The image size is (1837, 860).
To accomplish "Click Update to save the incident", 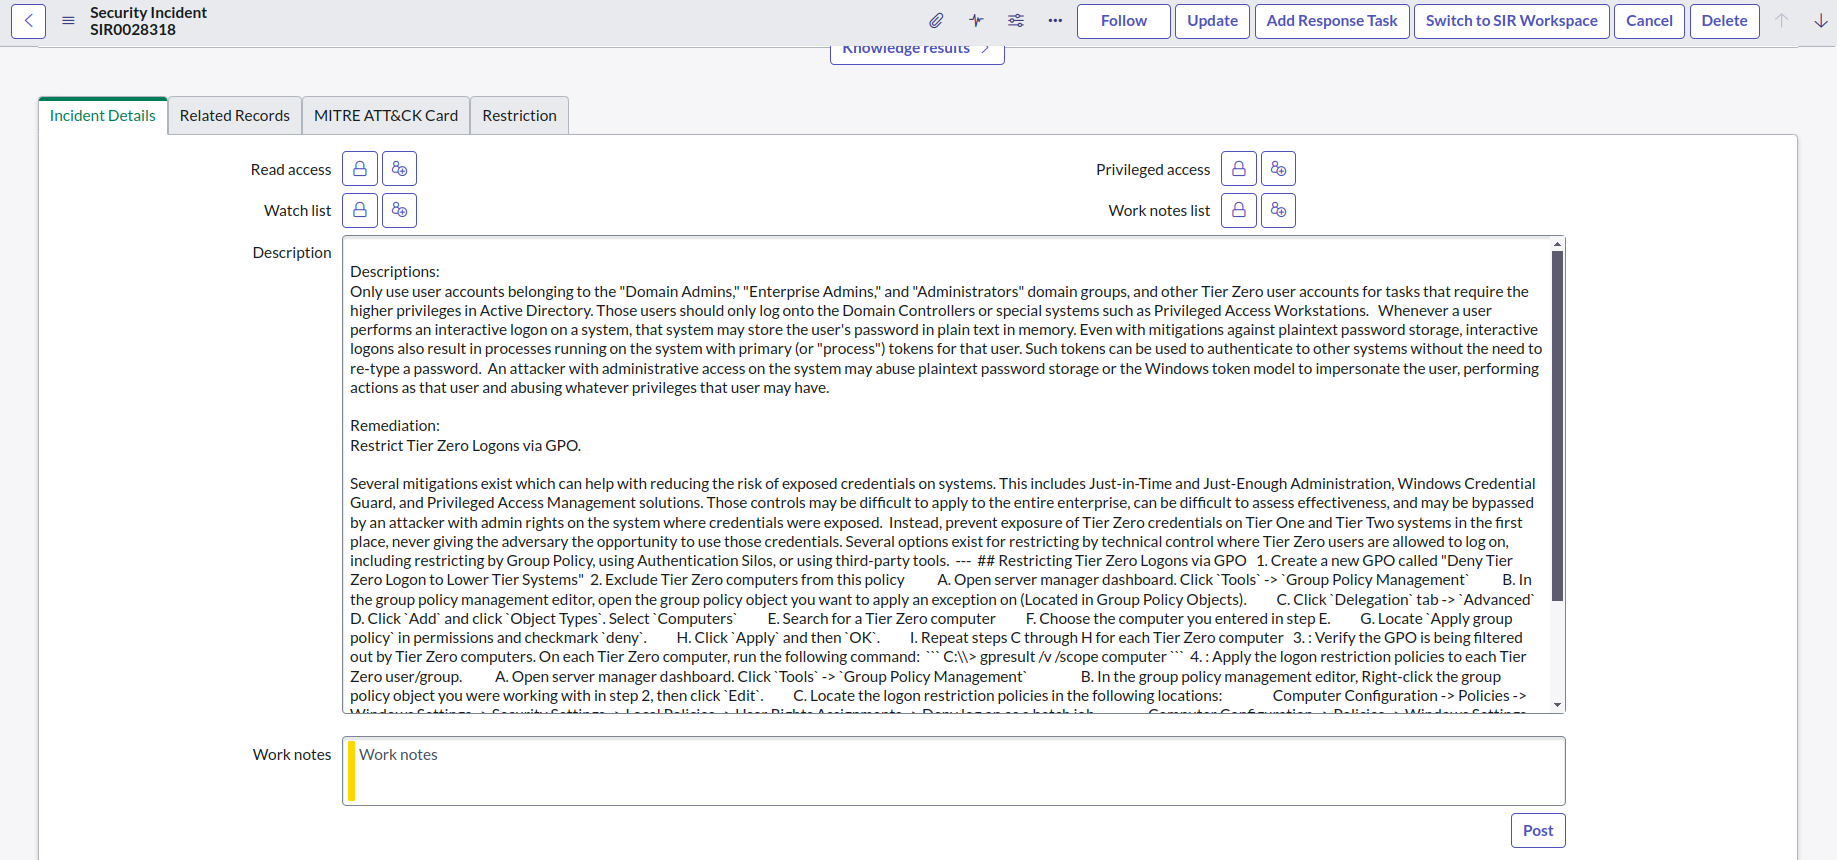I will point(1212,21).
